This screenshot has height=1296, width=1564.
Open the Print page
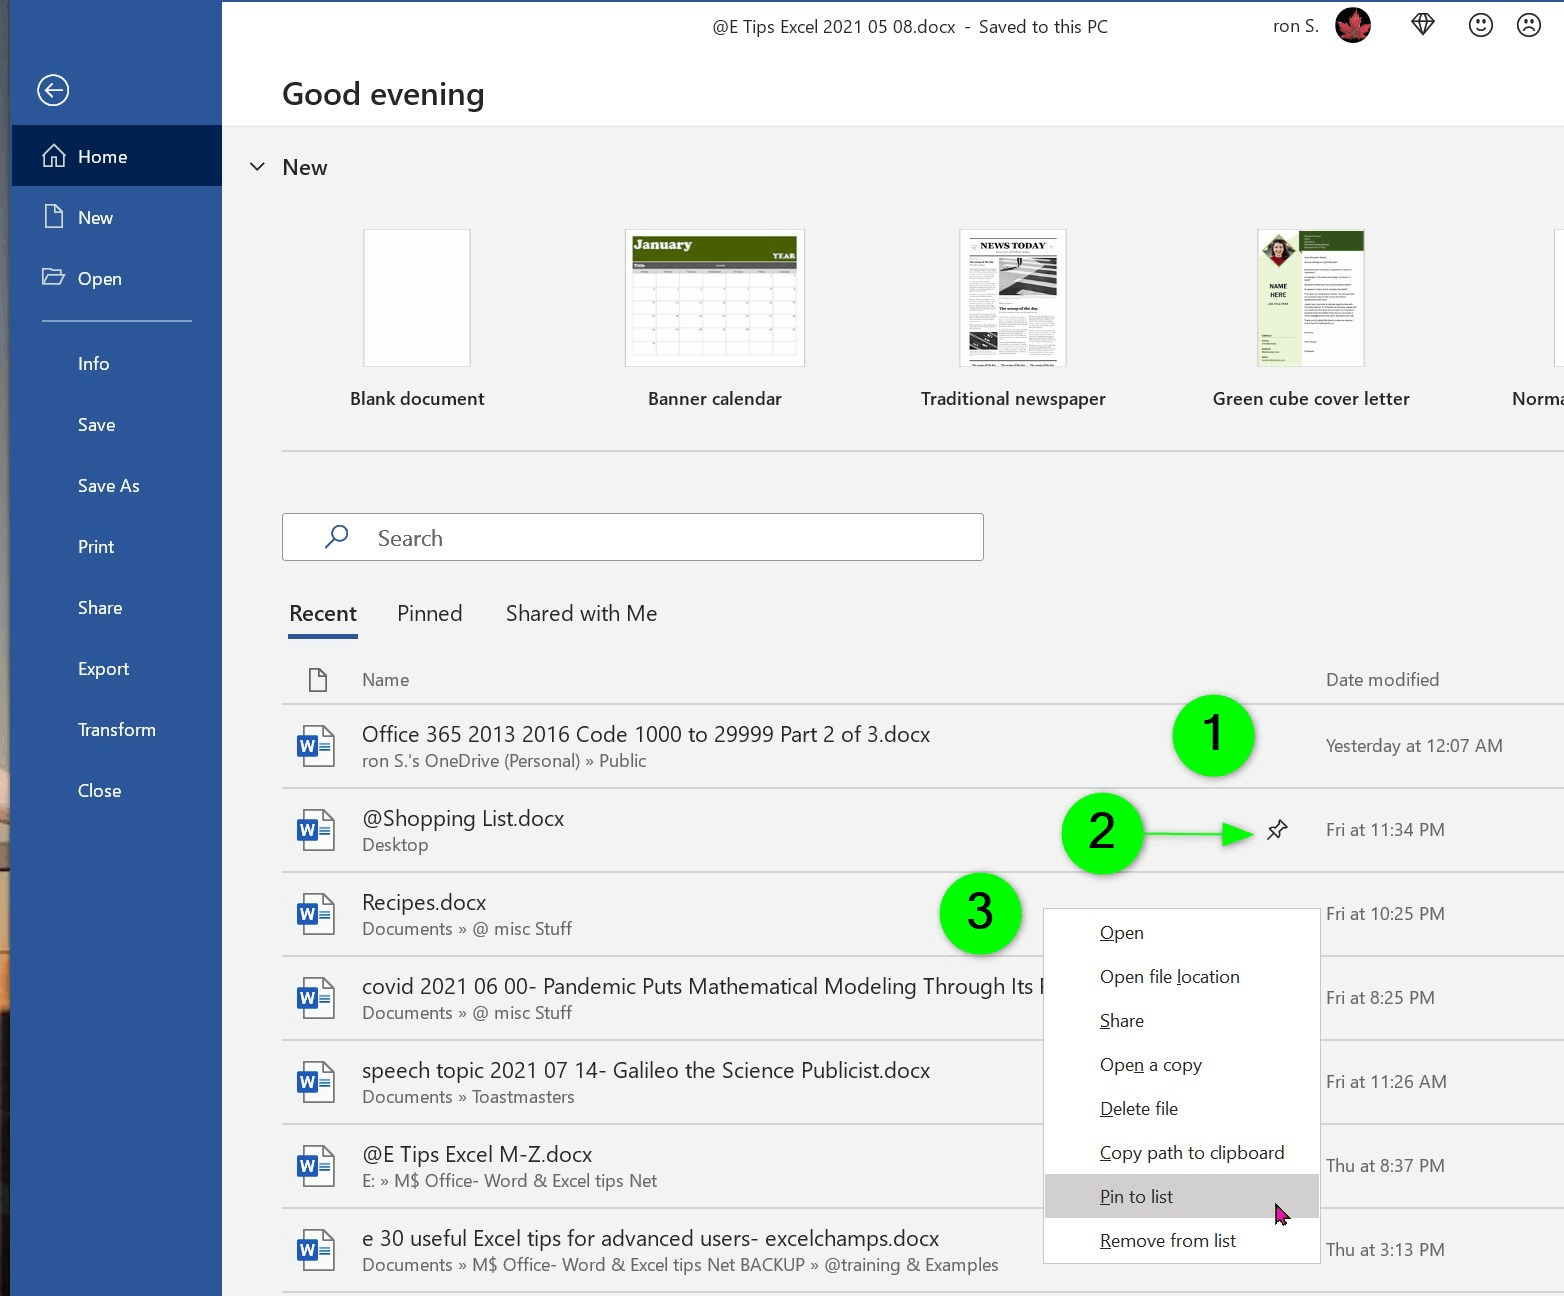coord(117,546)
